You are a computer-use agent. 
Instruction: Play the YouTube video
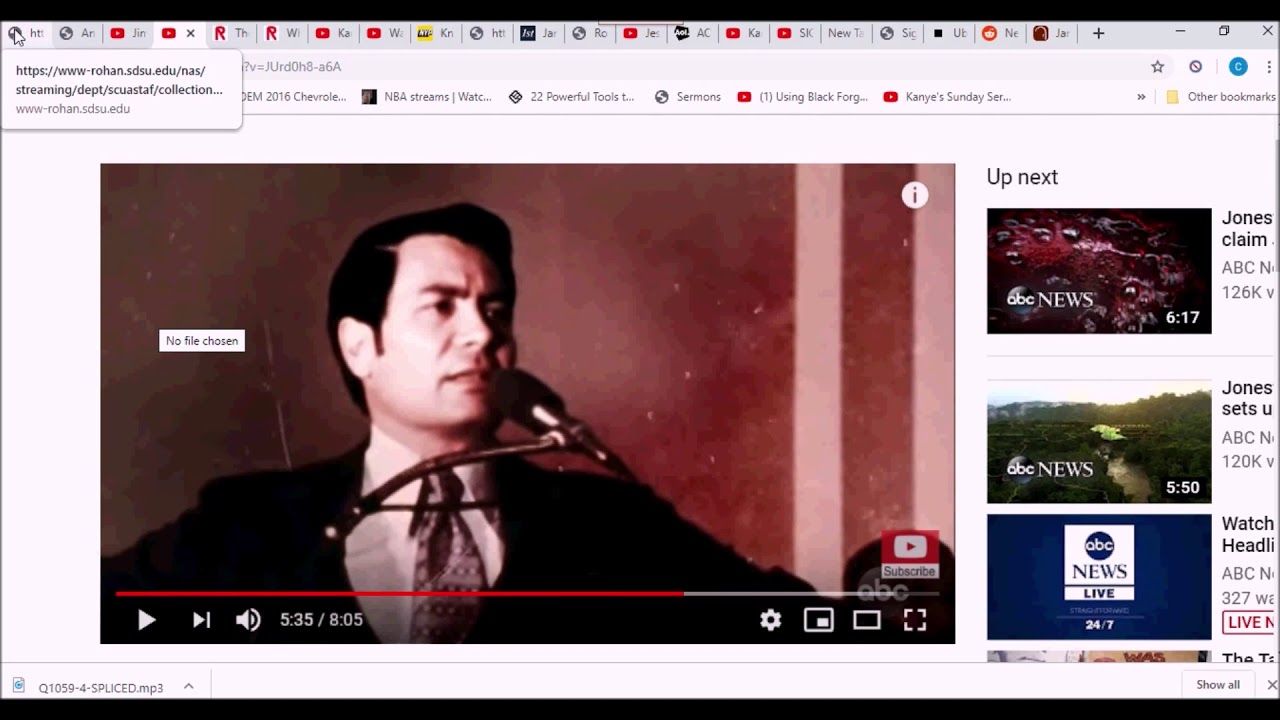(146, 620)
